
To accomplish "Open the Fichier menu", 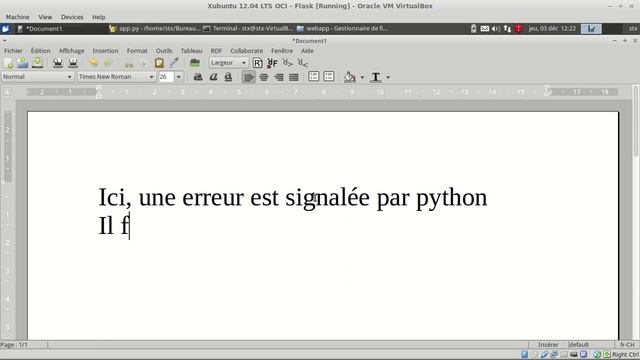I will pos(13,51).
